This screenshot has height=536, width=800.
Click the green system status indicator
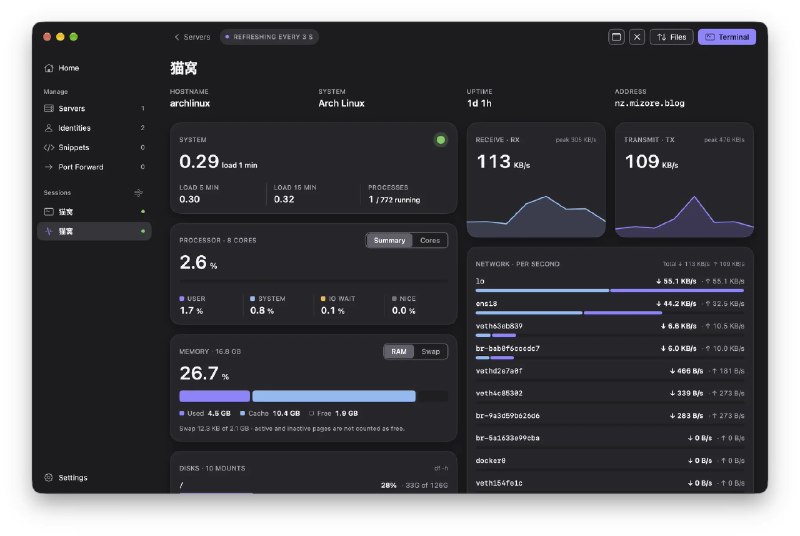click(x=441, y=140)
